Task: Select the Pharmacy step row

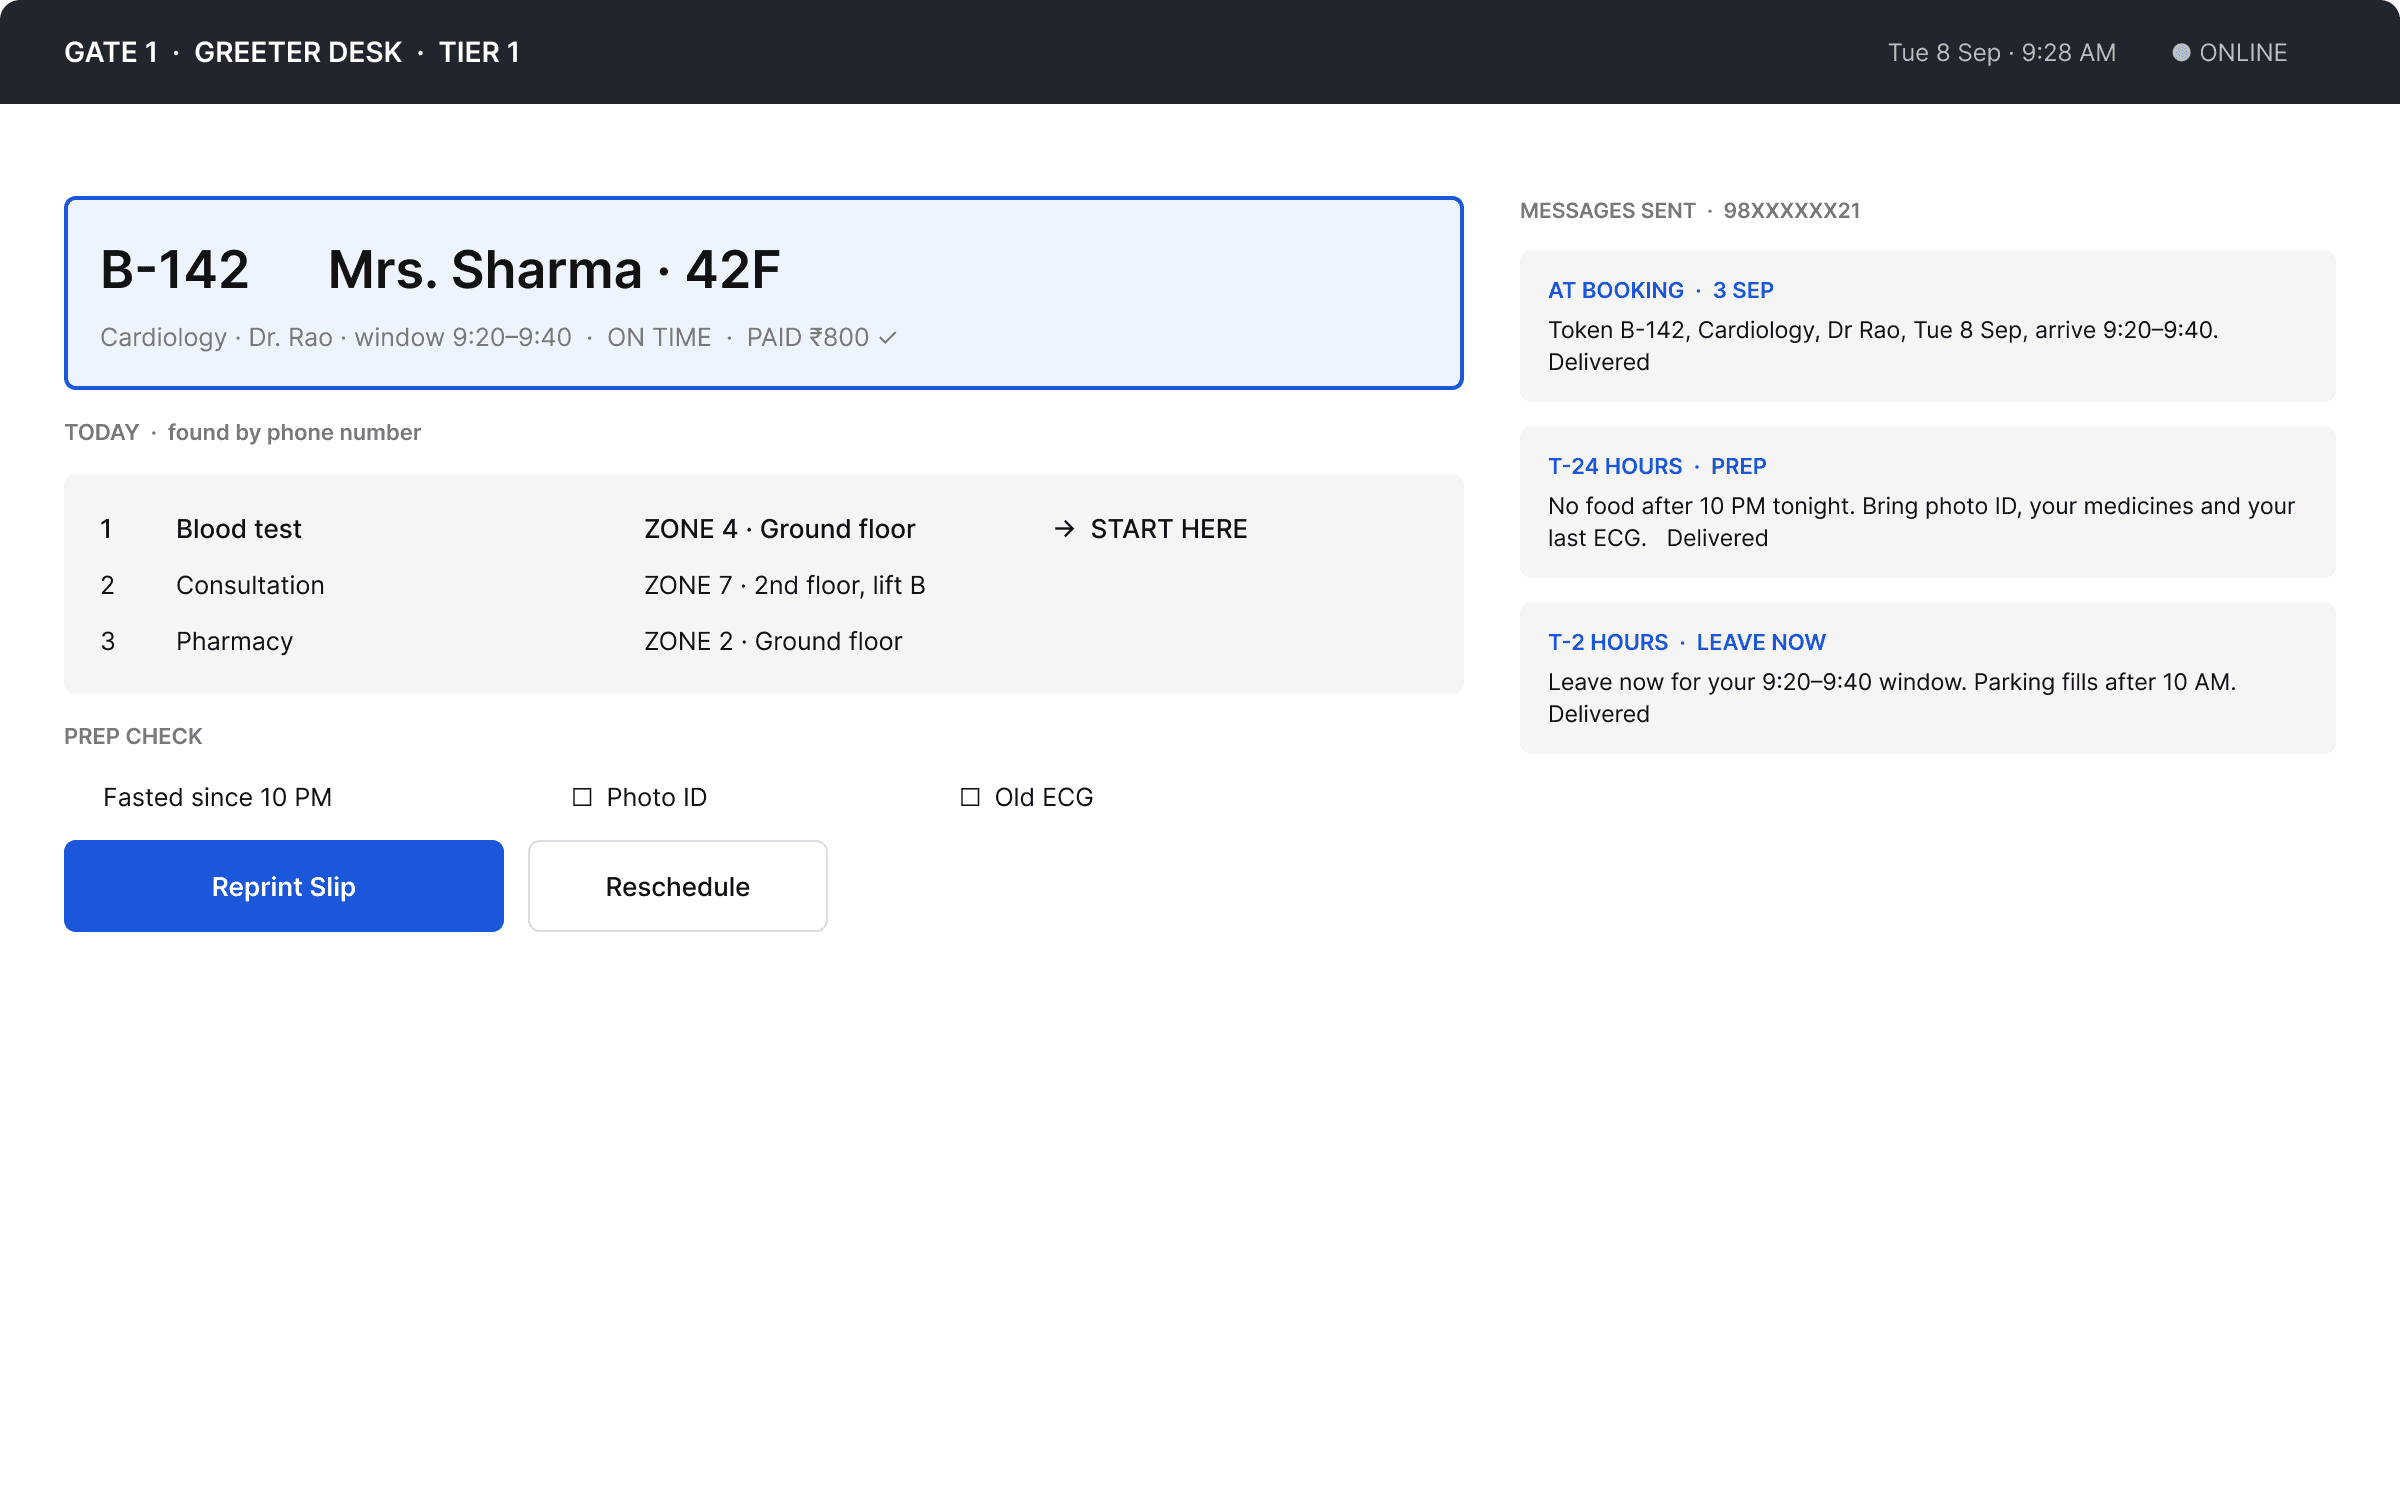Action: point(764,641)
